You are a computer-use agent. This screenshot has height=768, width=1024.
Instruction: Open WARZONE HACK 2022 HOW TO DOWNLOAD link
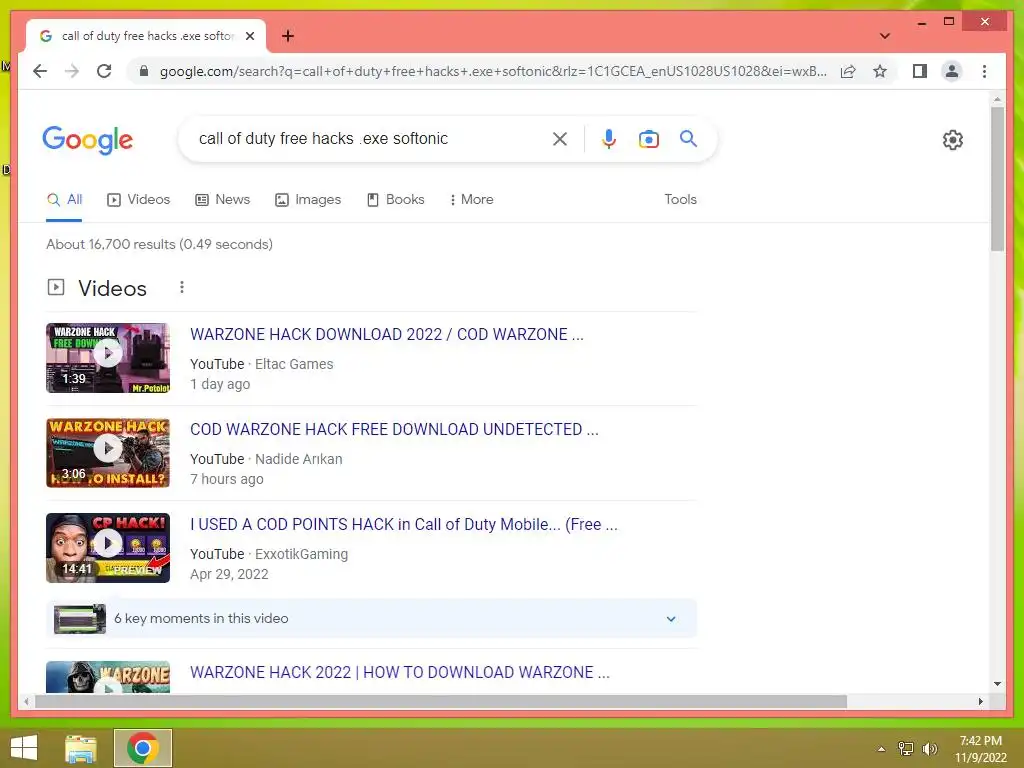click(400, 672)
